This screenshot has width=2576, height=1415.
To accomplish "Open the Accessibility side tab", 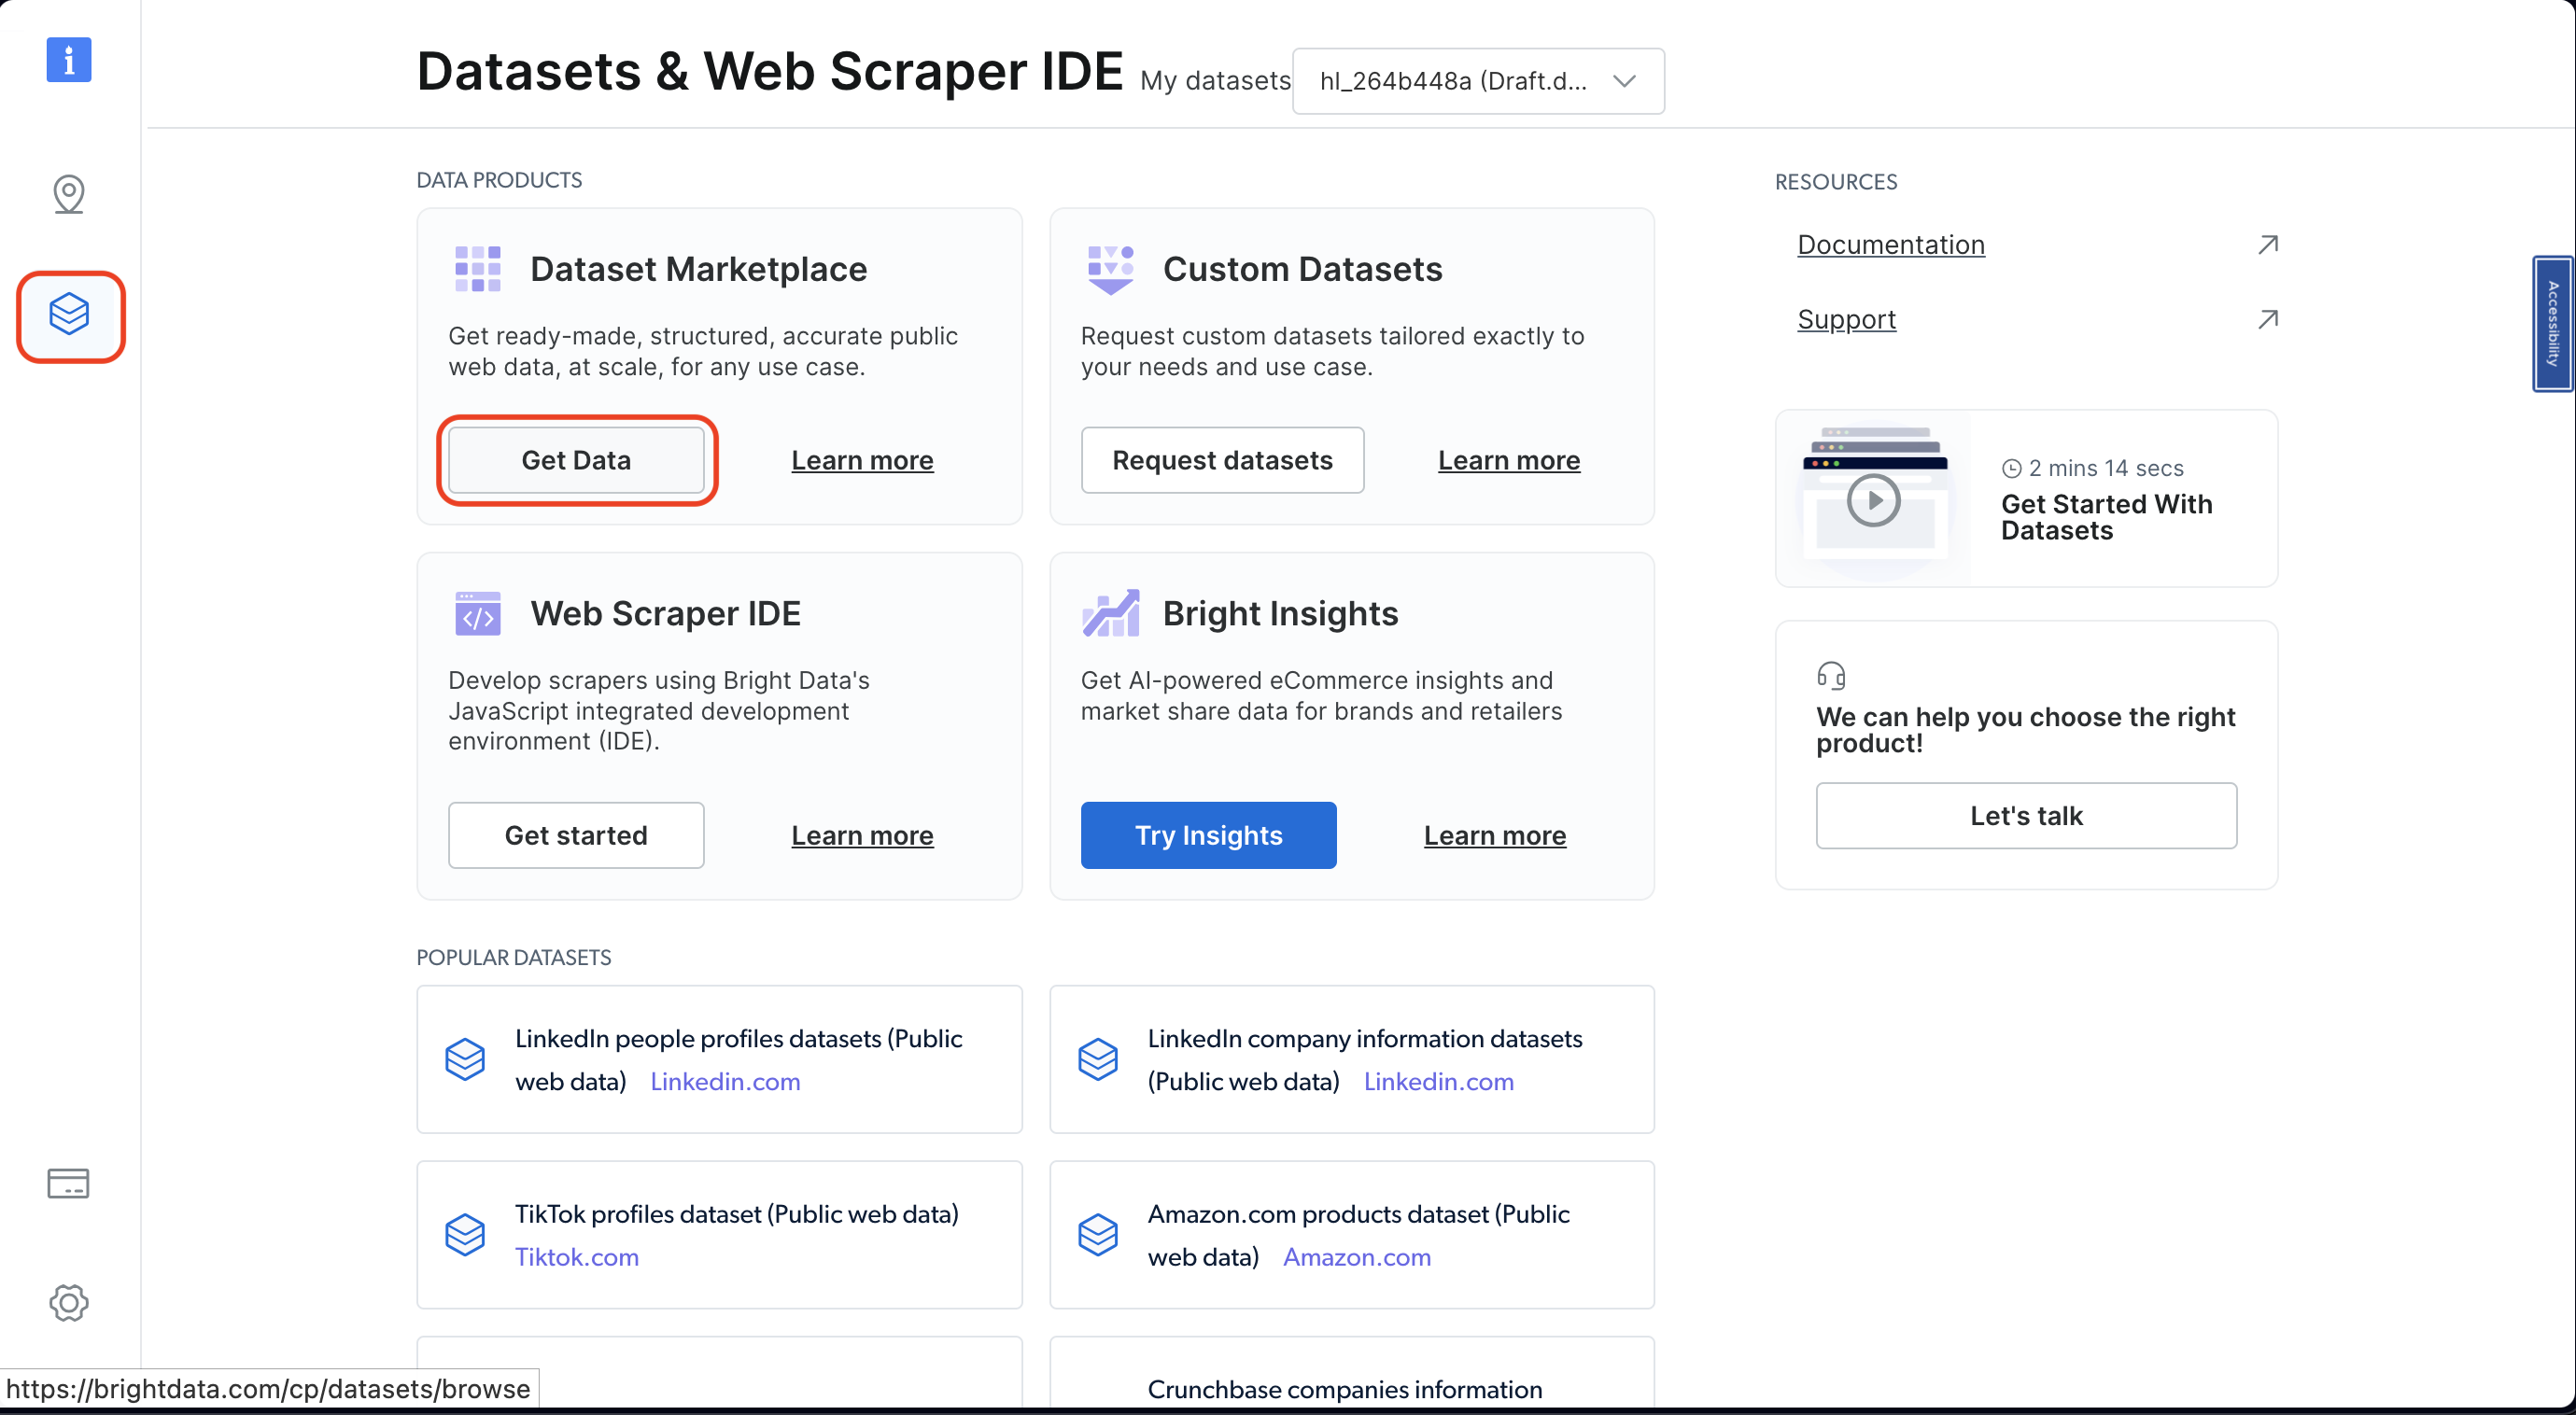I will click(2553, 323).
